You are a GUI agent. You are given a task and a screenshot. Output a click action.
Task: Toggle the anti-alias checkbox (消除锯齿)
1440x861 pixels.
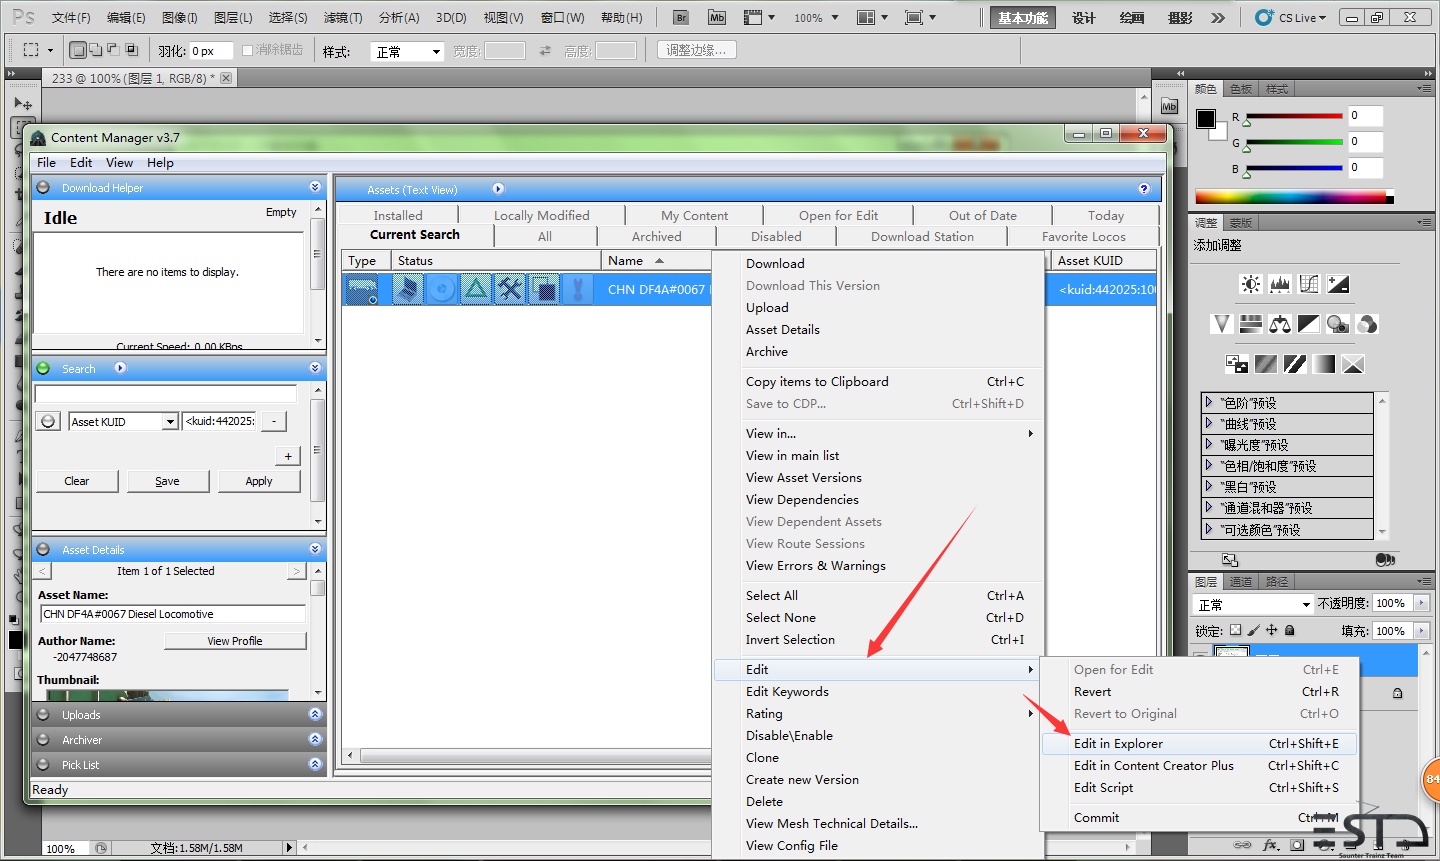pyautogui.click(x=248, y=50)
